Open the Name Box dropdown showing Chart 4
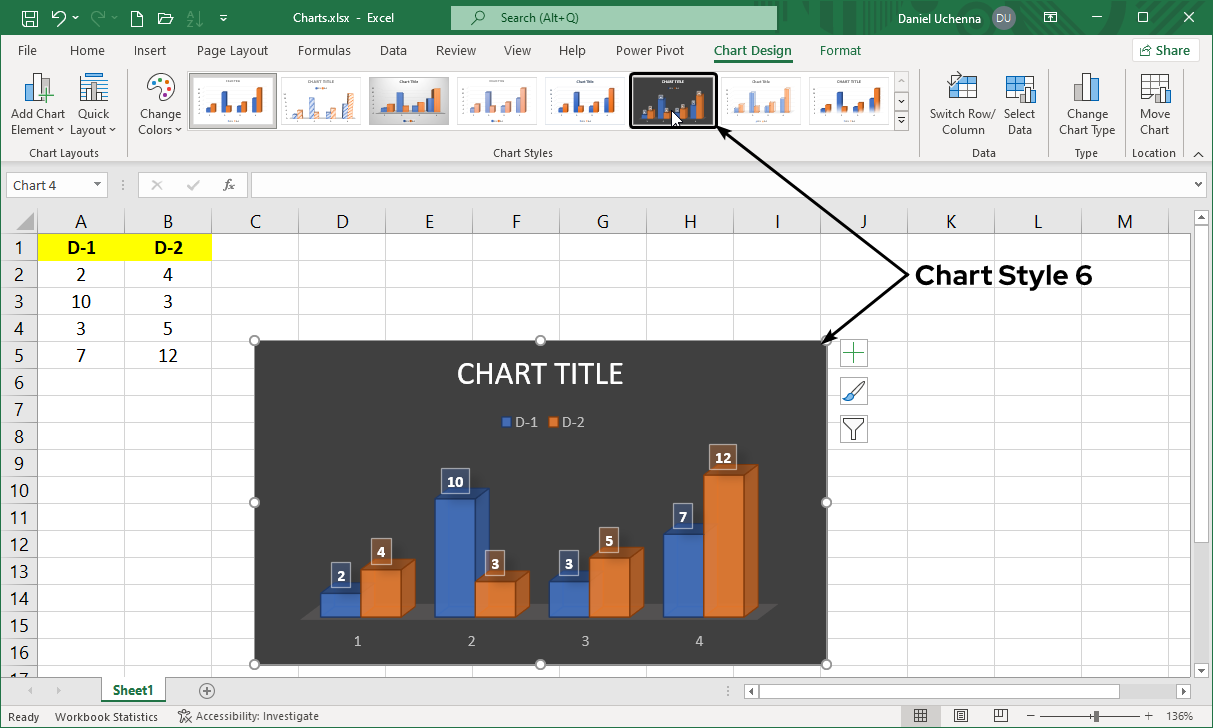1213x728 pixels. (x=97, y=185)
